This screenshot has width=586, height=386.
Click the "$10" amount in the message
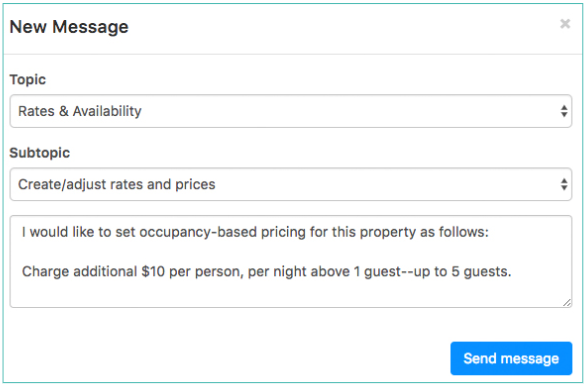[153, 271]
